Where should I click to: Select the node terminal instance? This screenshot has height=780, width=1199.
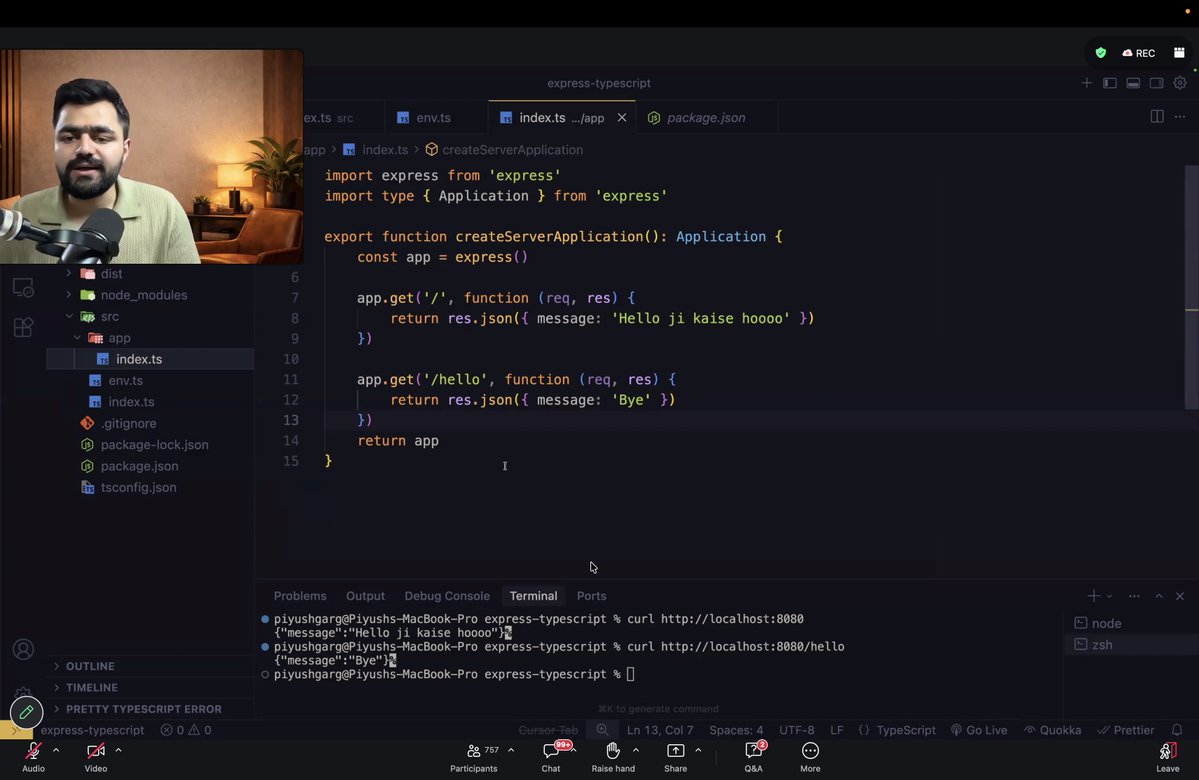tap(1131, 623)
